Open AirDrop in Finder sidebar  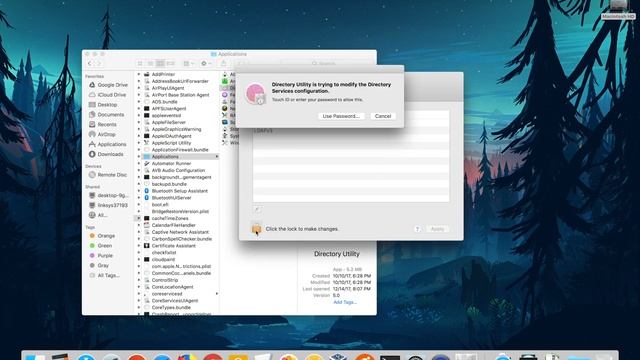[x=102, y=134]
